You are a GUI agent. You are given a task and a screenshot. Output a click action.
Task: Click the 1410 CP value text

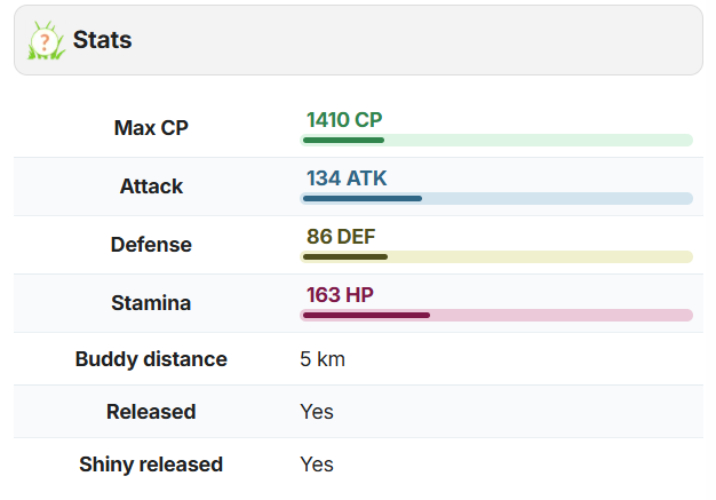344,120
